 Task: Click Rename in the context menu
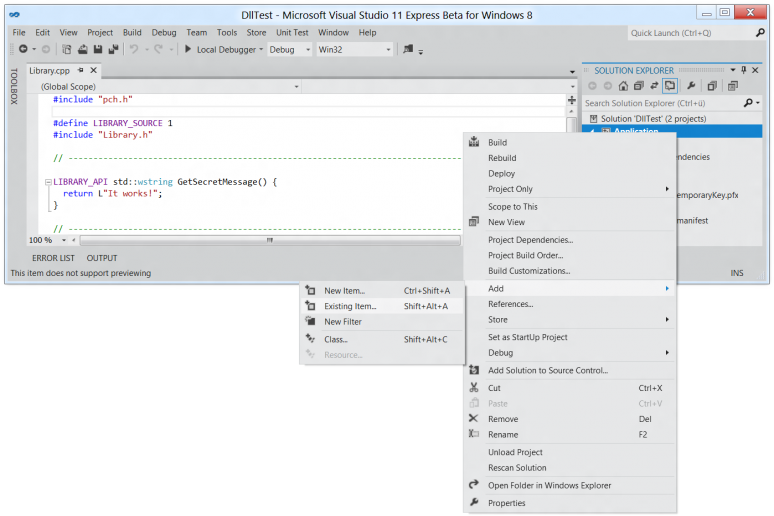[x=570, y=435]
